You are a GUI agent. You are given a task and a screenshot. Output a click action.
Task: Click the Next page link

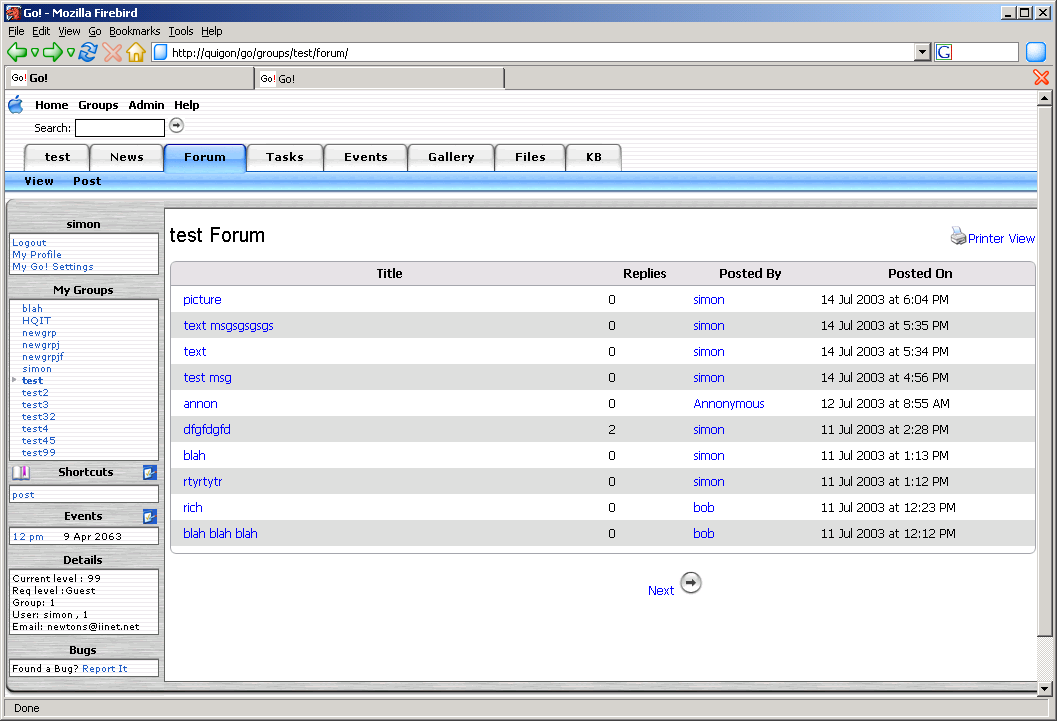(x=661, y=590)
